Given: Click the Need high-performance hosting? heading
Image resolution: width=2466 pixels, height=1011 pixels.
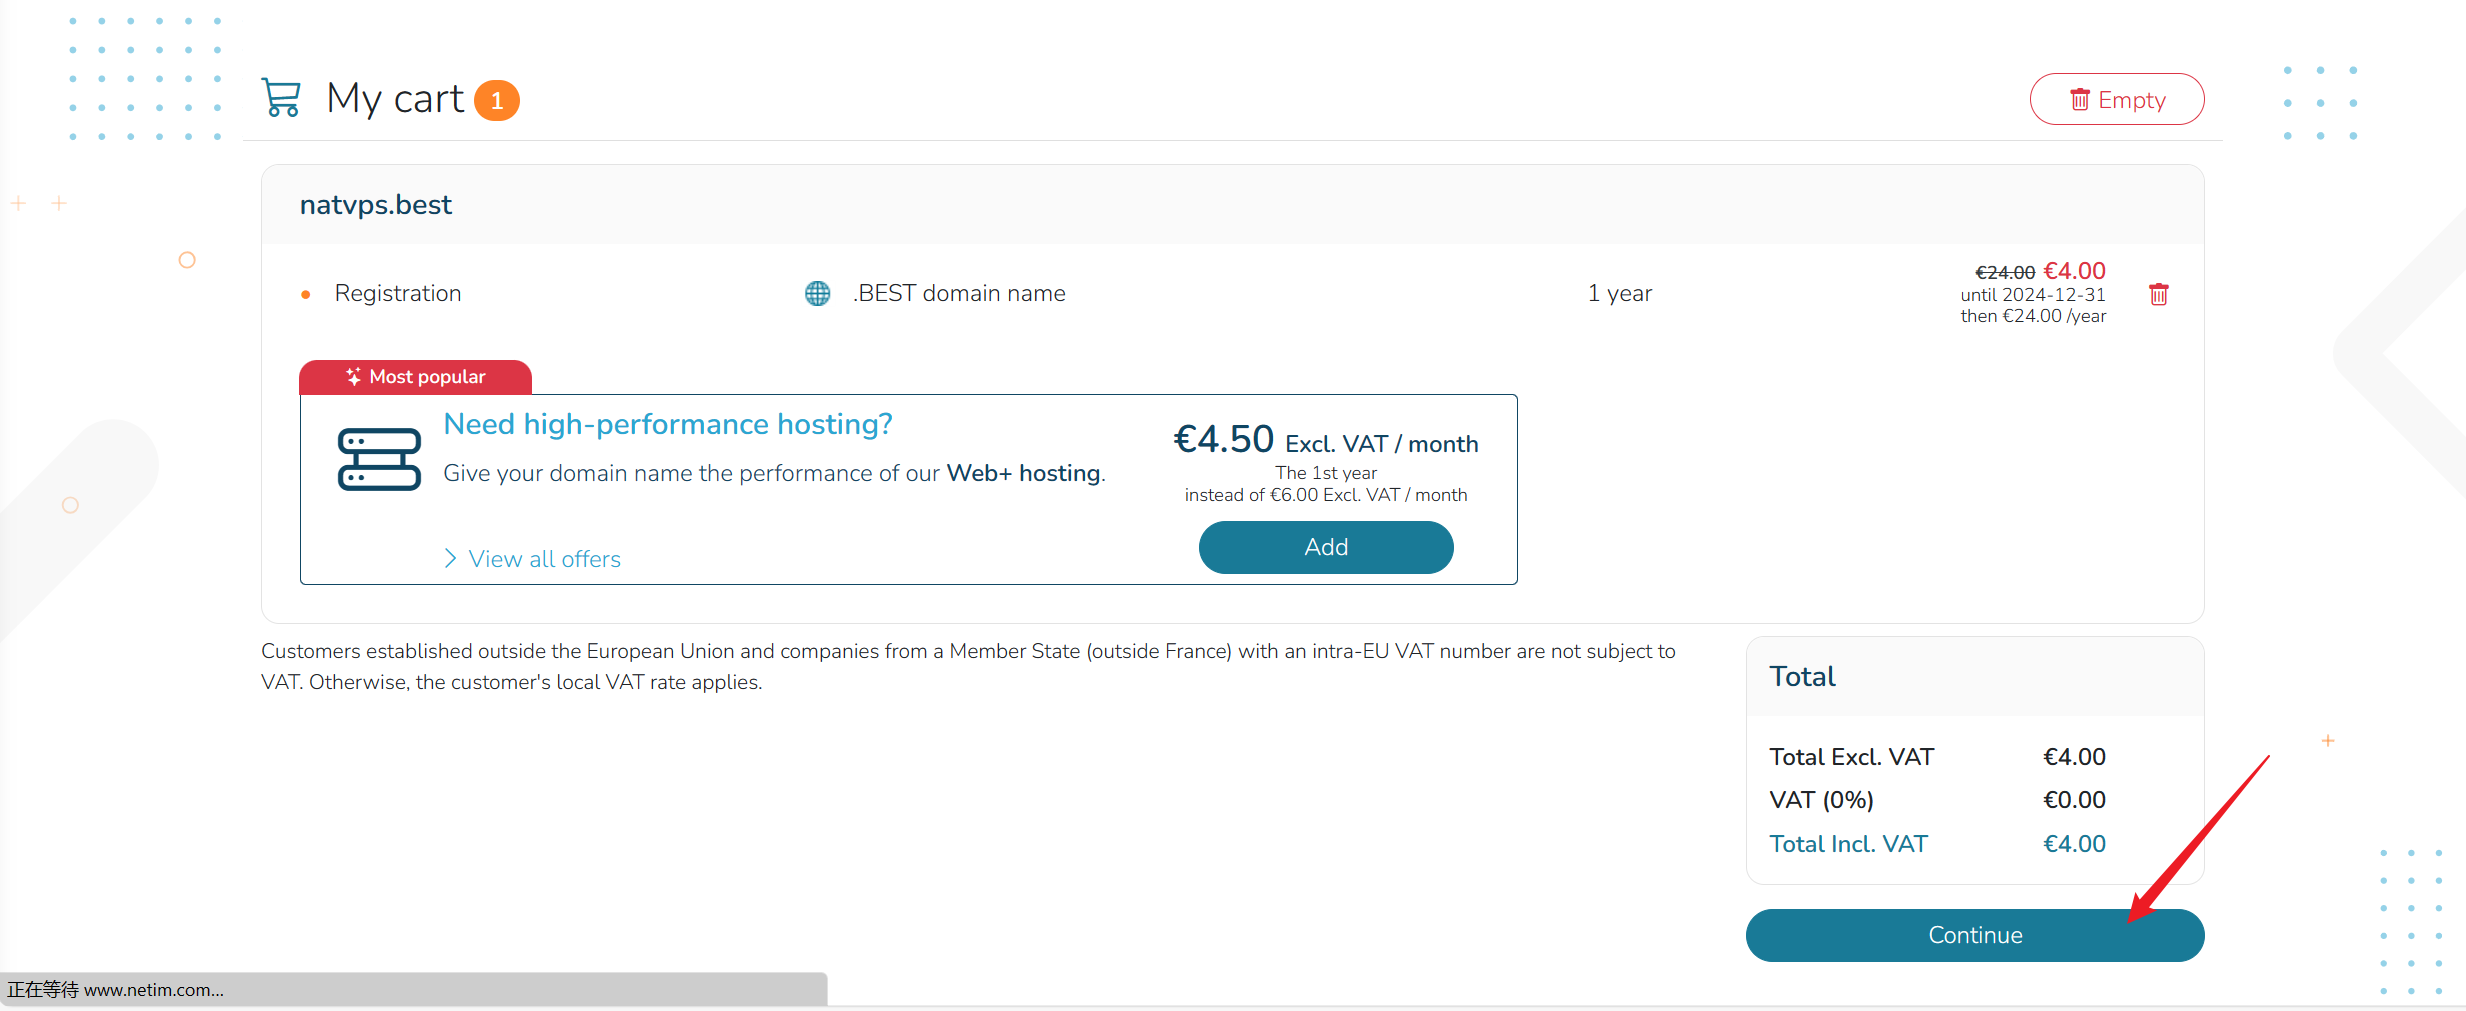Looking at the screenshot, I should 667,424.
